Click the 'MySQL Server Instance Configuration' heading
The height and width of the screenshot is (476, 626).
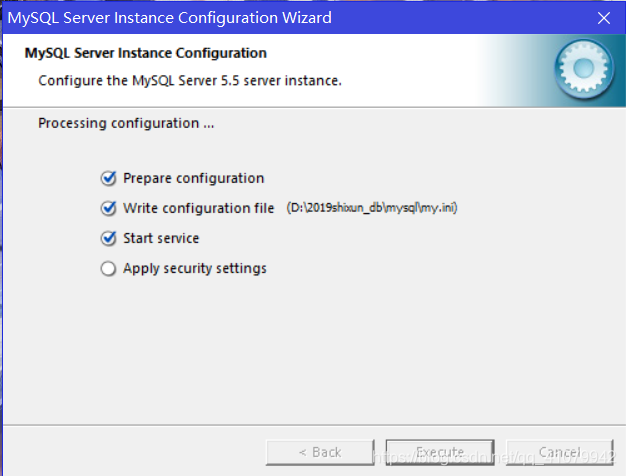pyautogui.click(x=146, y=53)
